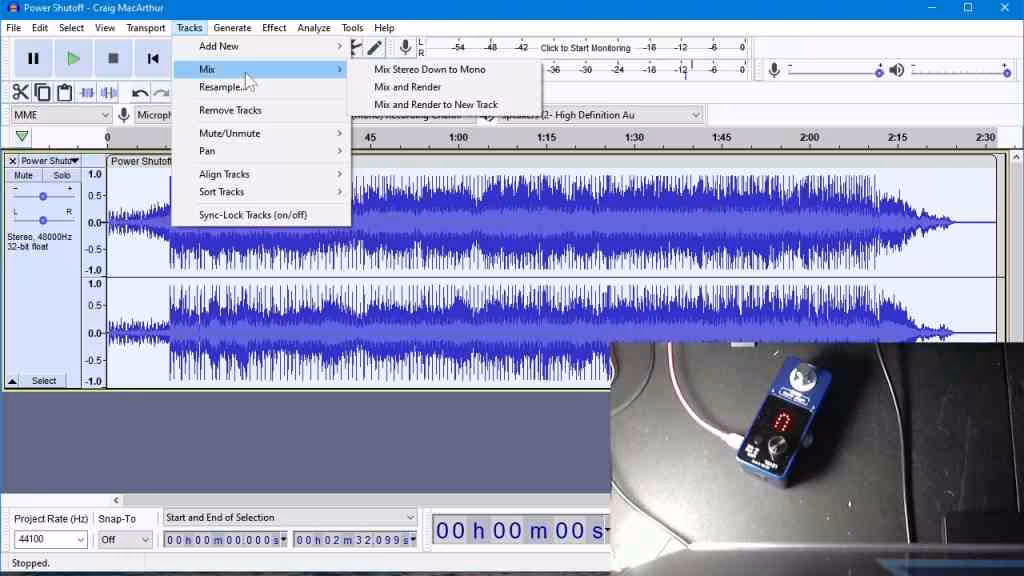Viewport: 1024px width, 576px height.
Task: Select the Draw pencil tool
Action: (375, 47)
